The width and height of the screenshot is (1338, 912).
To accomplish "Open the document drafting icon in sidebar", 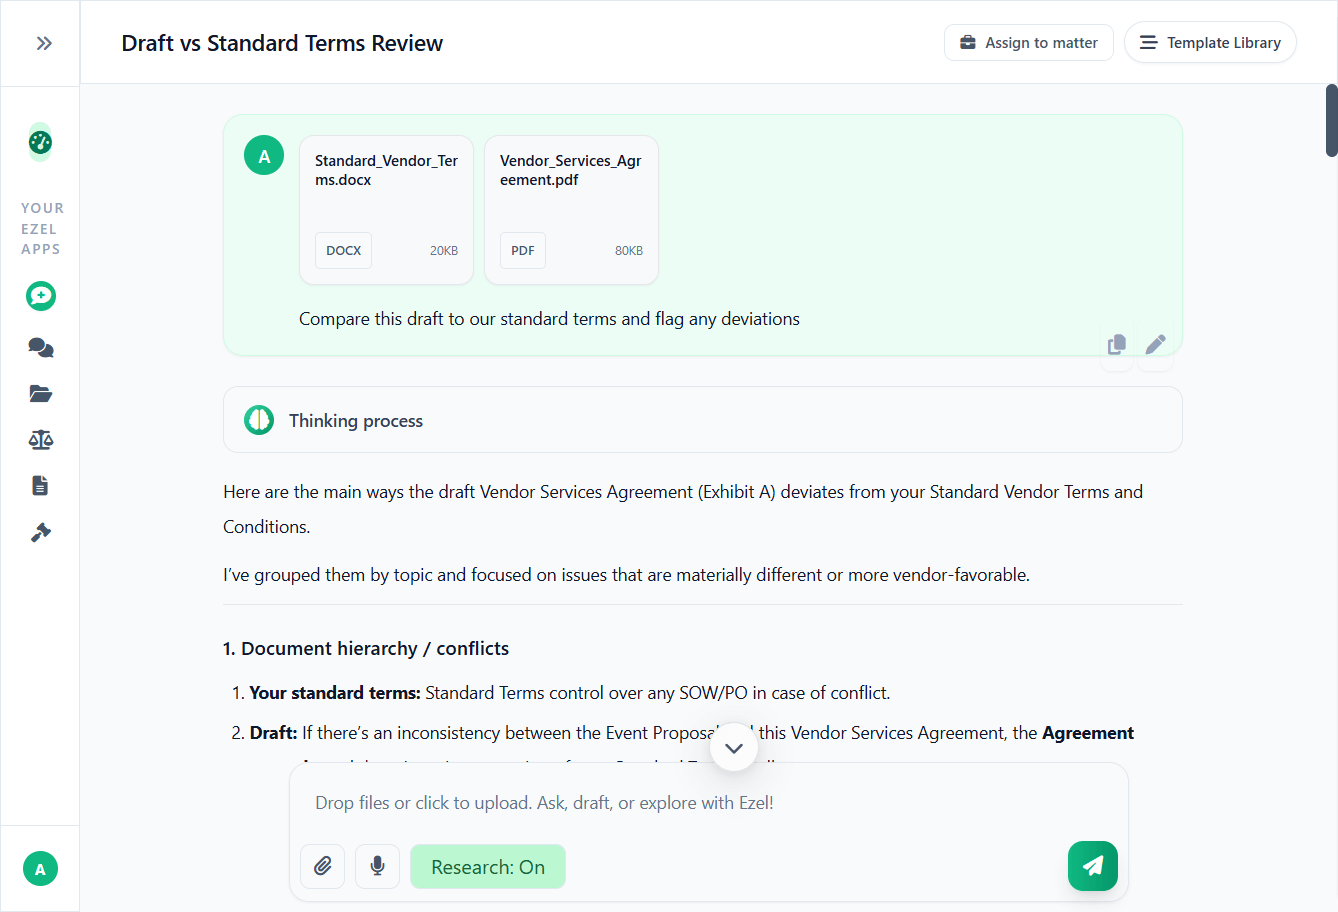I will click(40, 485).
